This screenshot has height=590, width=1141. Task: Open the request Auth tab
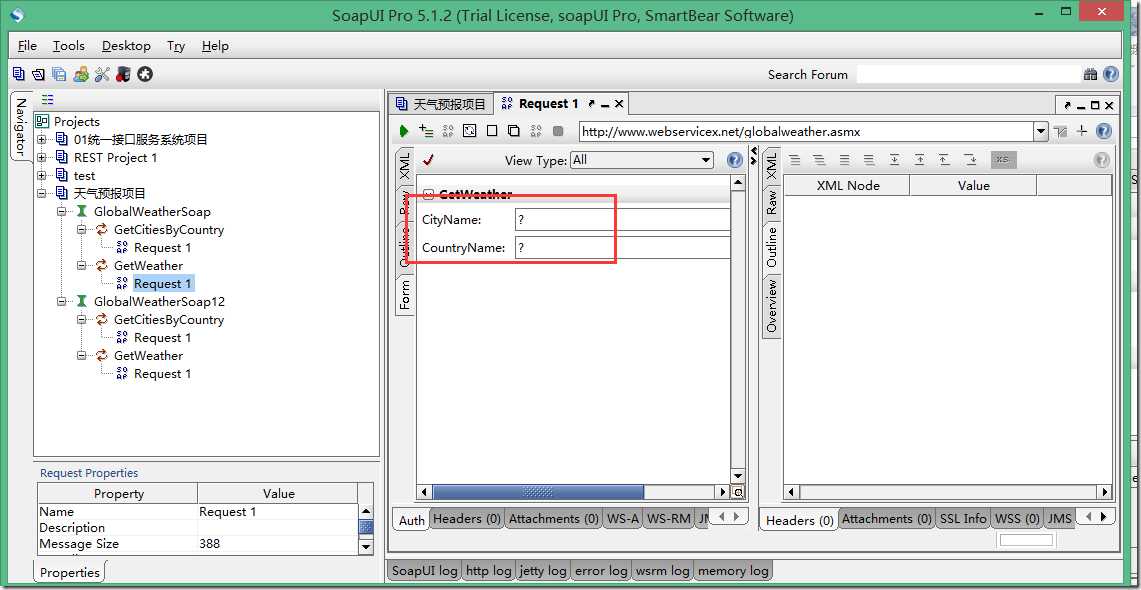[411, 519]
